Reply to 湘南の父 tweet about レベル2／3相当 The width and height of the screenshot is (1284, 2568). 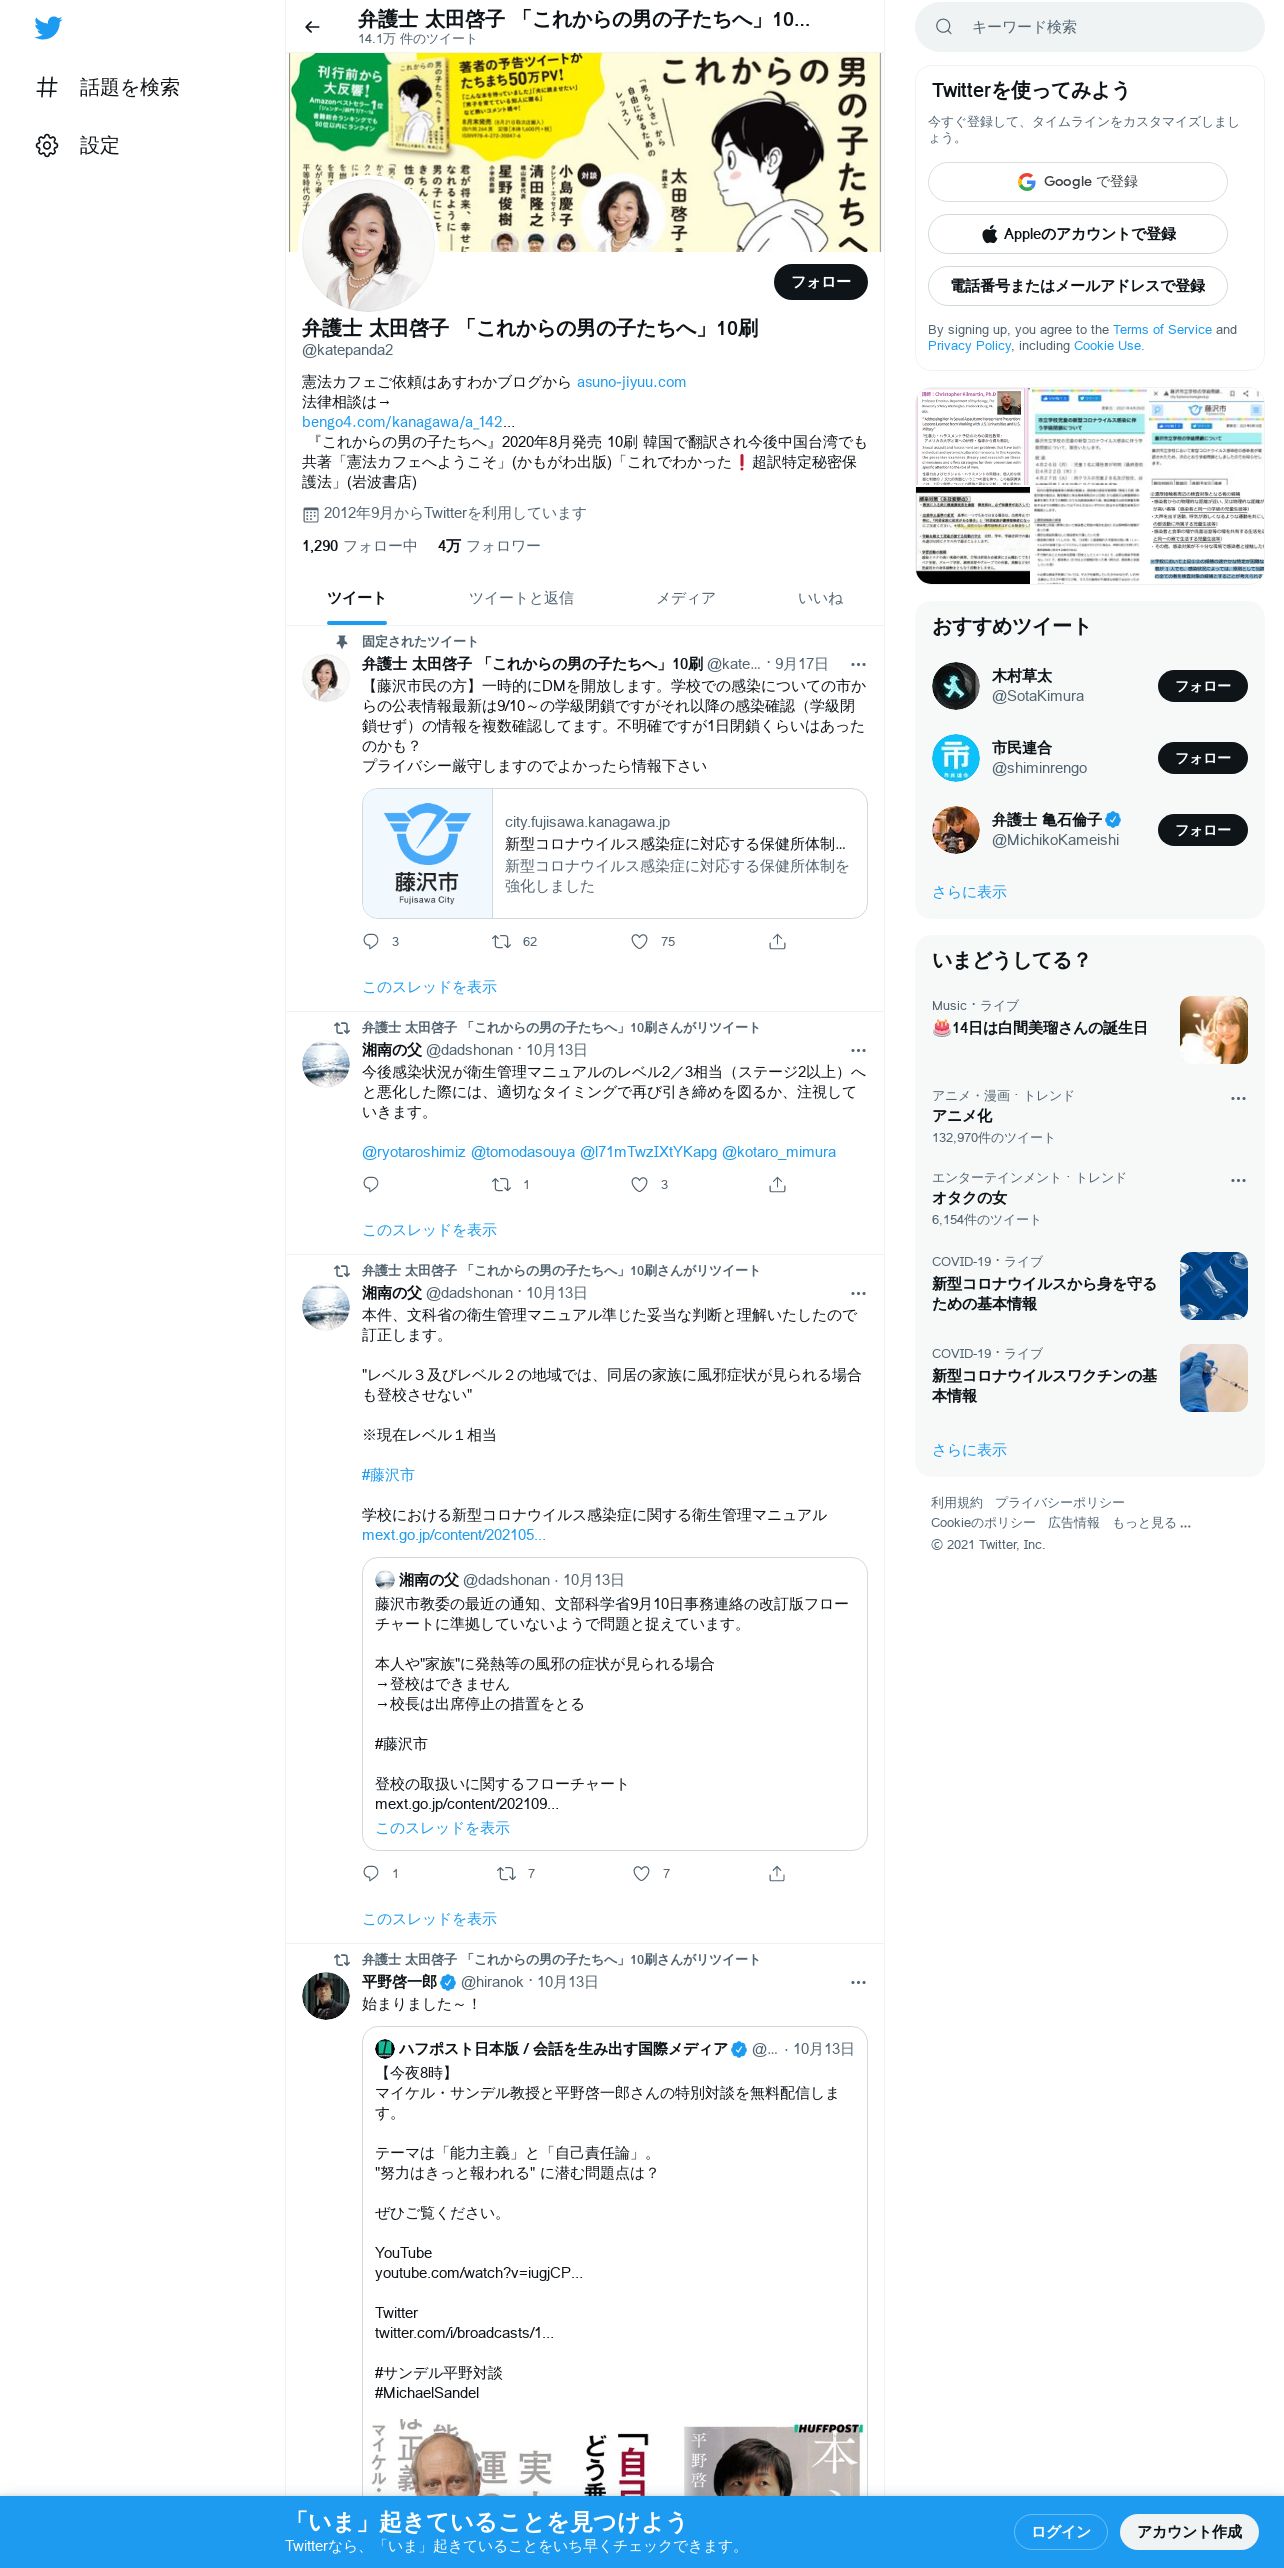point(371,1185)
